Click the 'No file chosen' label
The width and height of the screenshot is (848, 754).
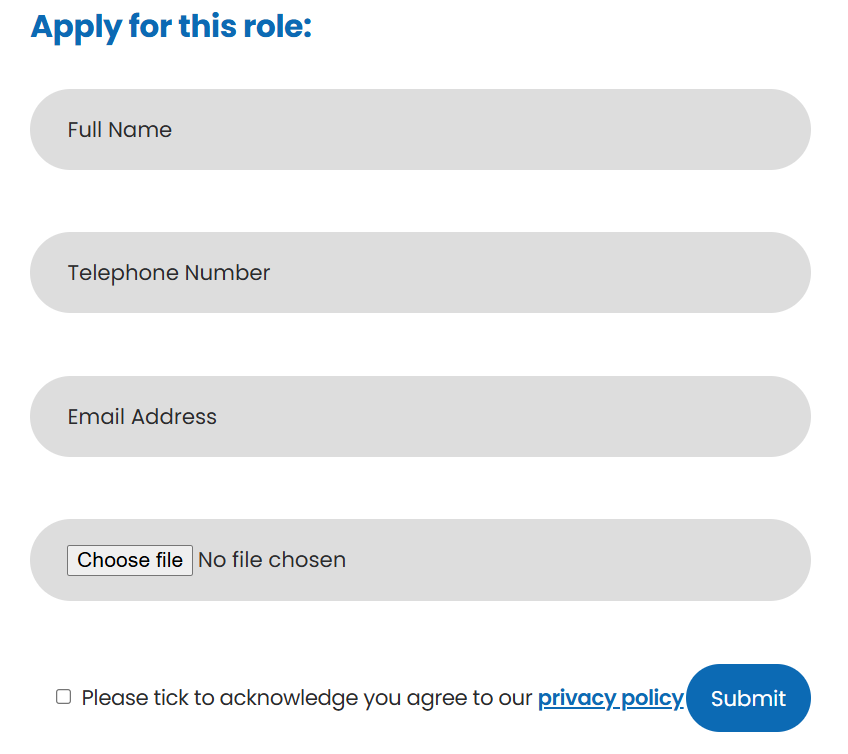point(272,560)
